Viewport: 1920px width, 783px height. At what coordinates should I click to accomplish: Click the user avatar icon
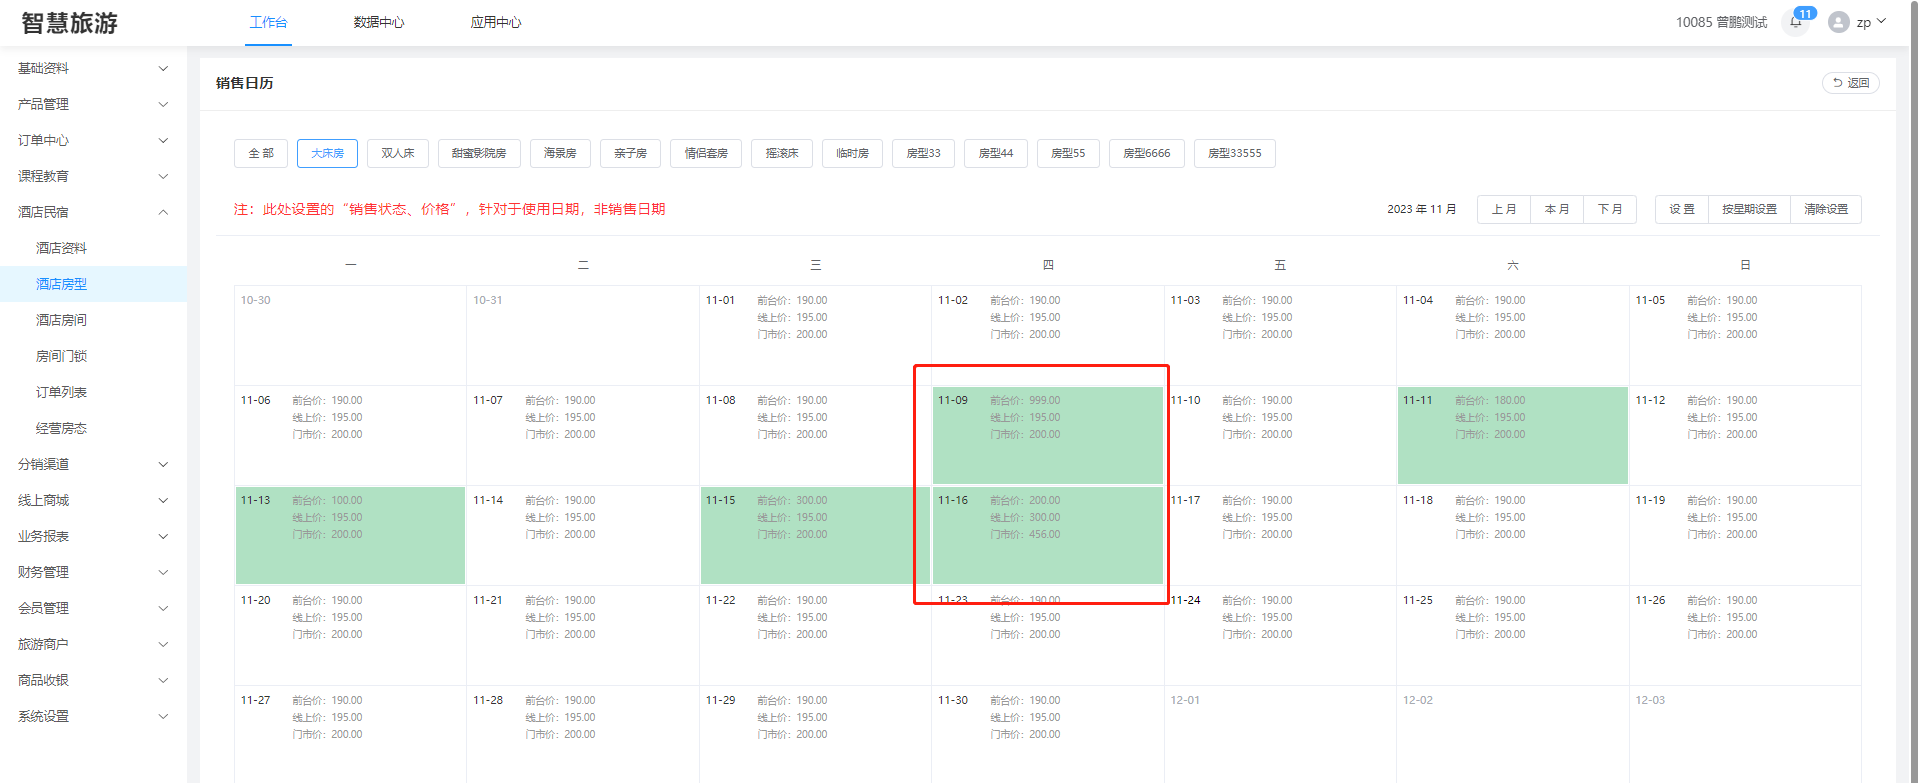coord(1838,22)
